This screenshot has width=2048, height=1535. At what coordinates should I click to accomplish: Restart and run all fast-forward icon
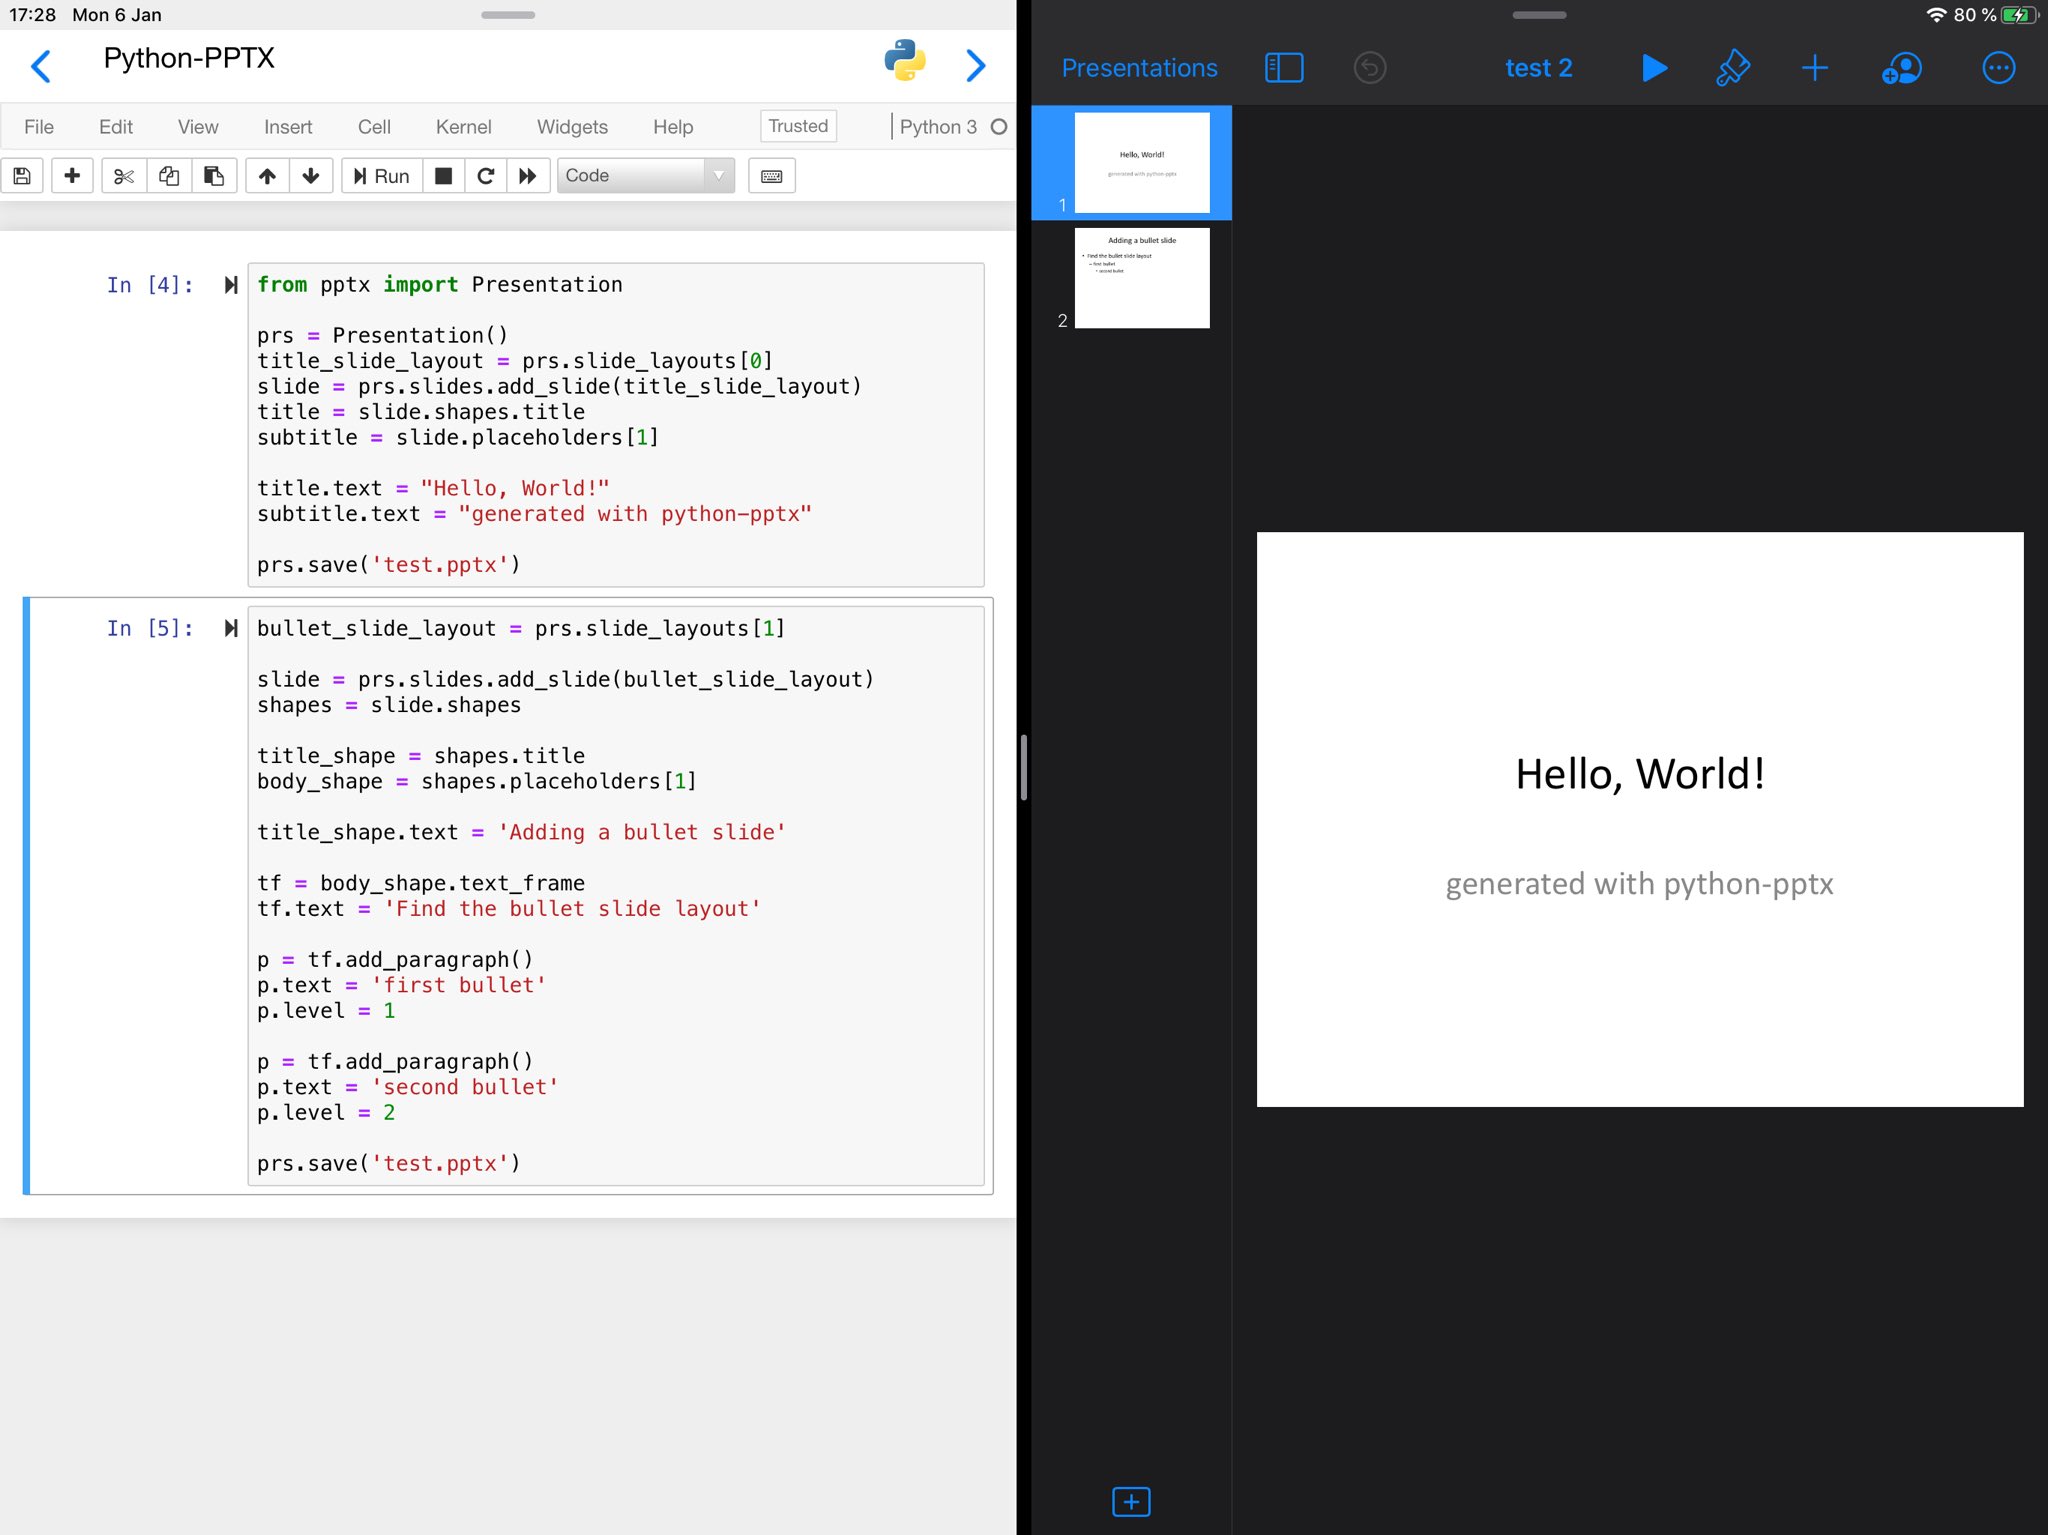pyautogui.click(x=528, y=176)
